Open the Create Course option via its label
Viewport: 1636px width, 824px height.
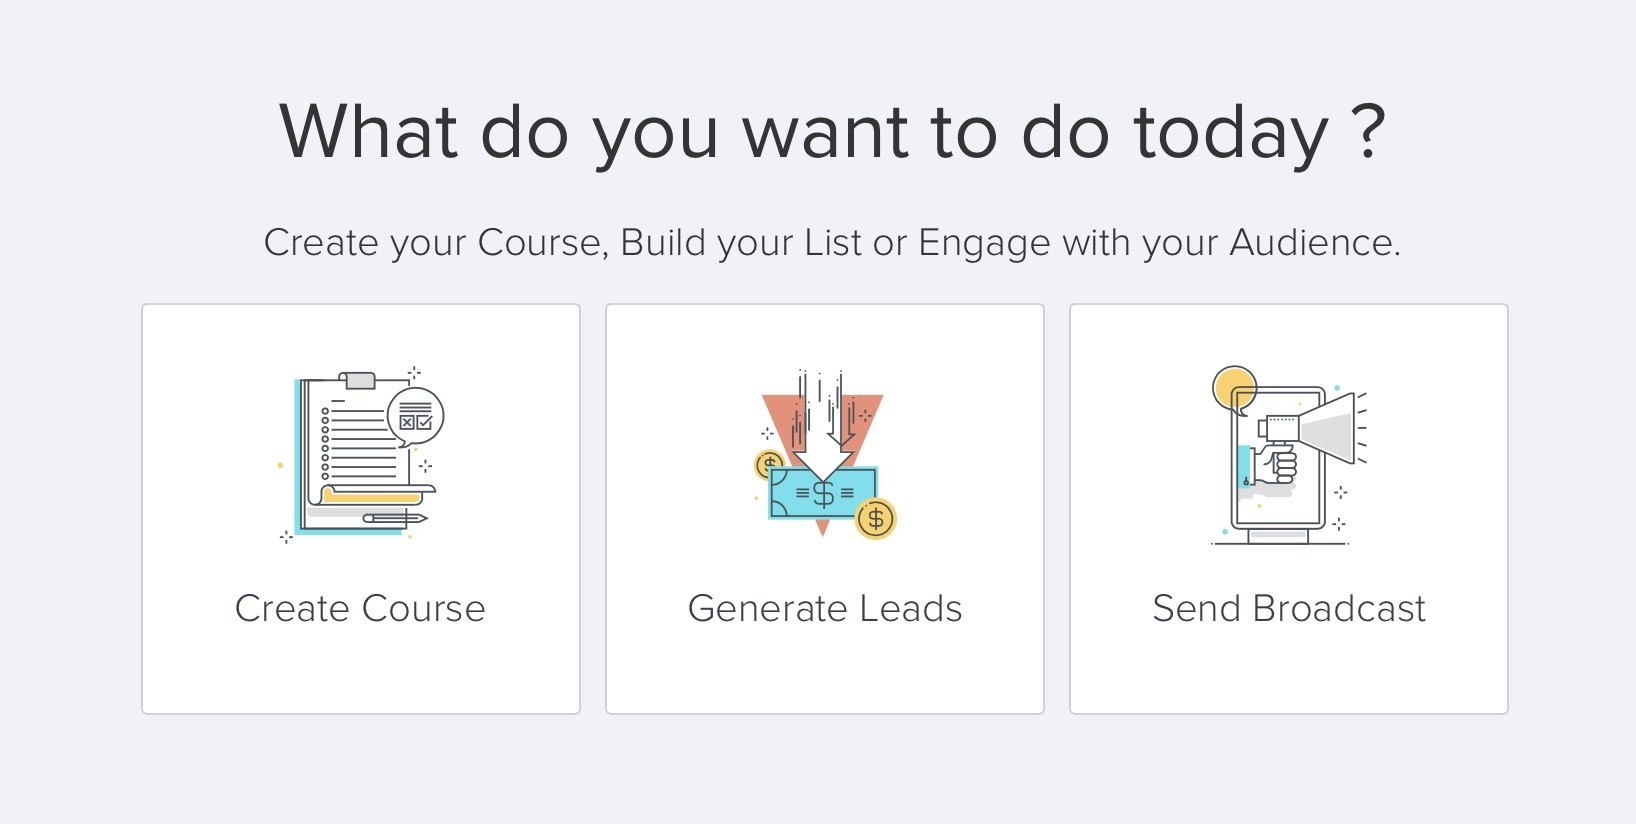tap(360, 608)
